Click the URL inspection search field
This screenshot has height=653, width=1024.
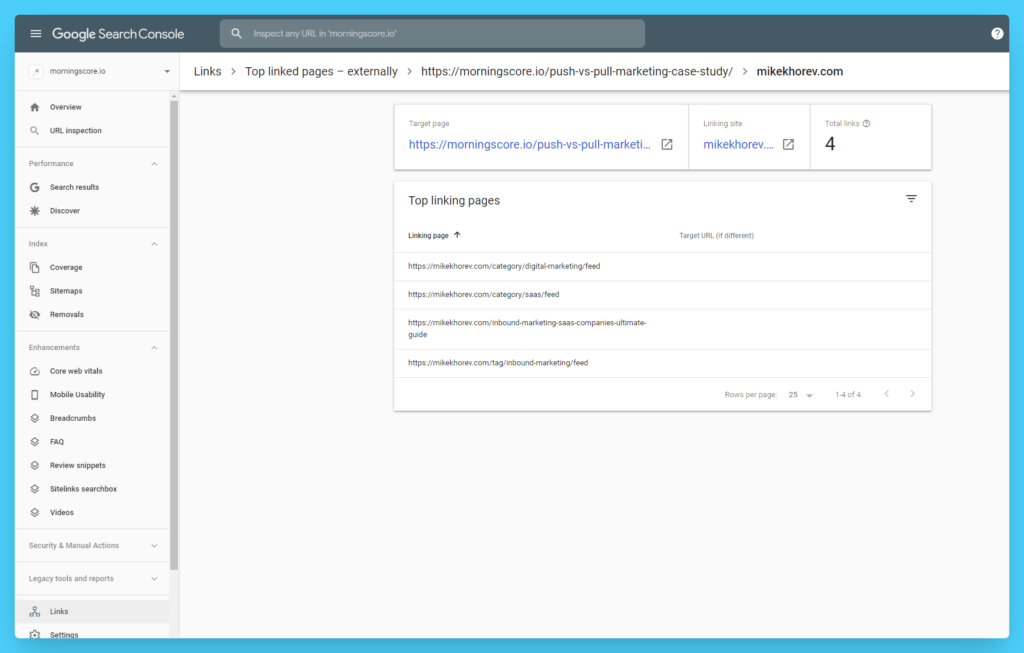430,33
